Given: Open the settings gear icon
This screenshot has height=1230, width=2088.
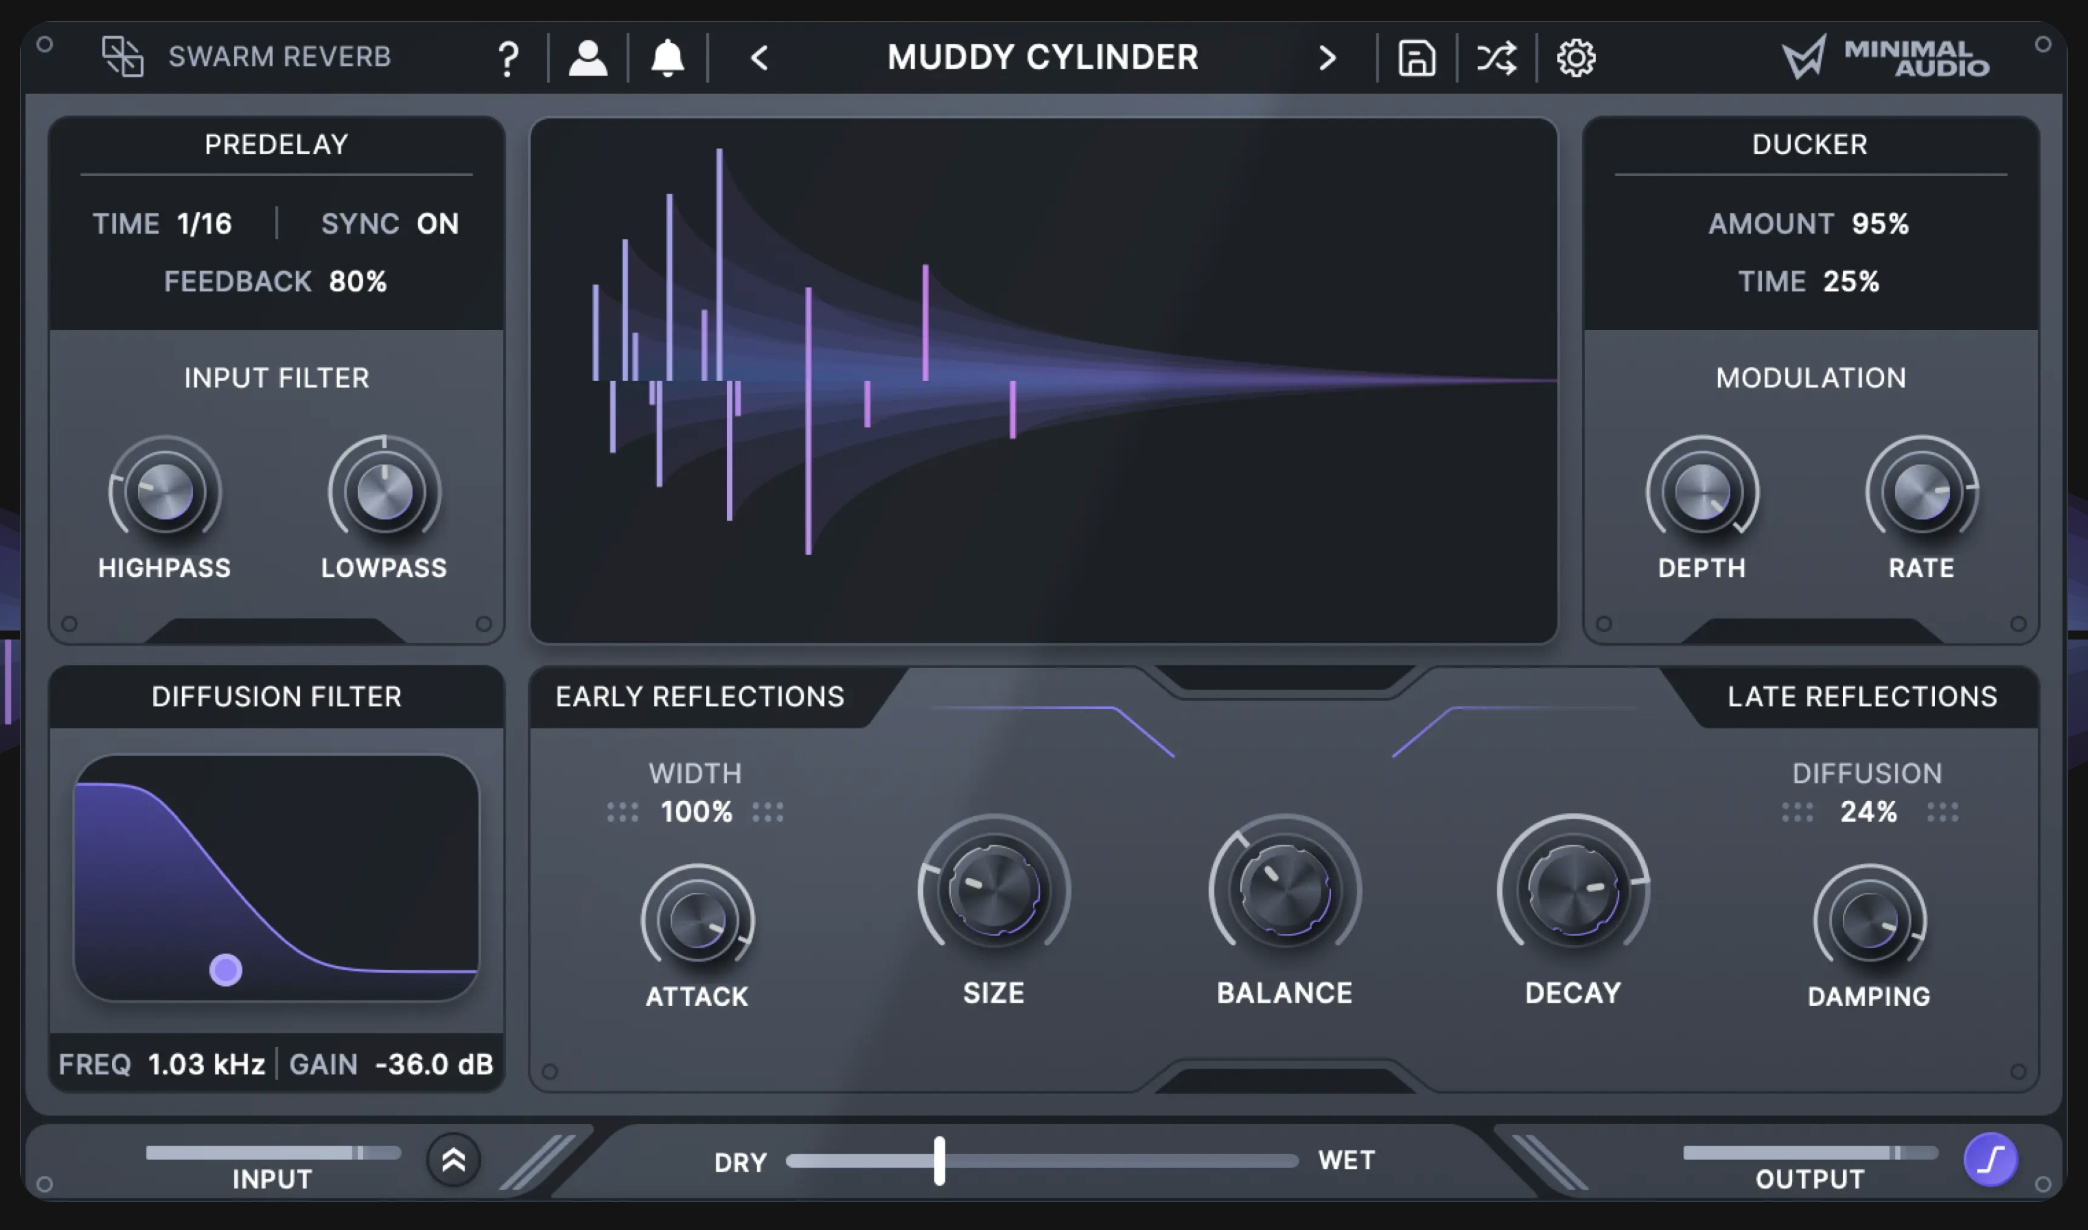Looking at the screenshot, I should tap(1576, 58).
